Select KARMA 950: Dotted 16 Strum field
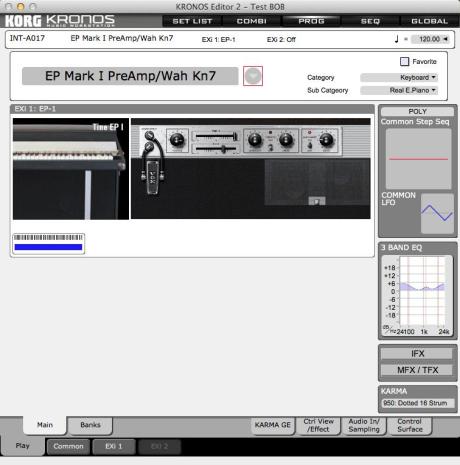This screenshot has width=460, height=465. (418, 403)
